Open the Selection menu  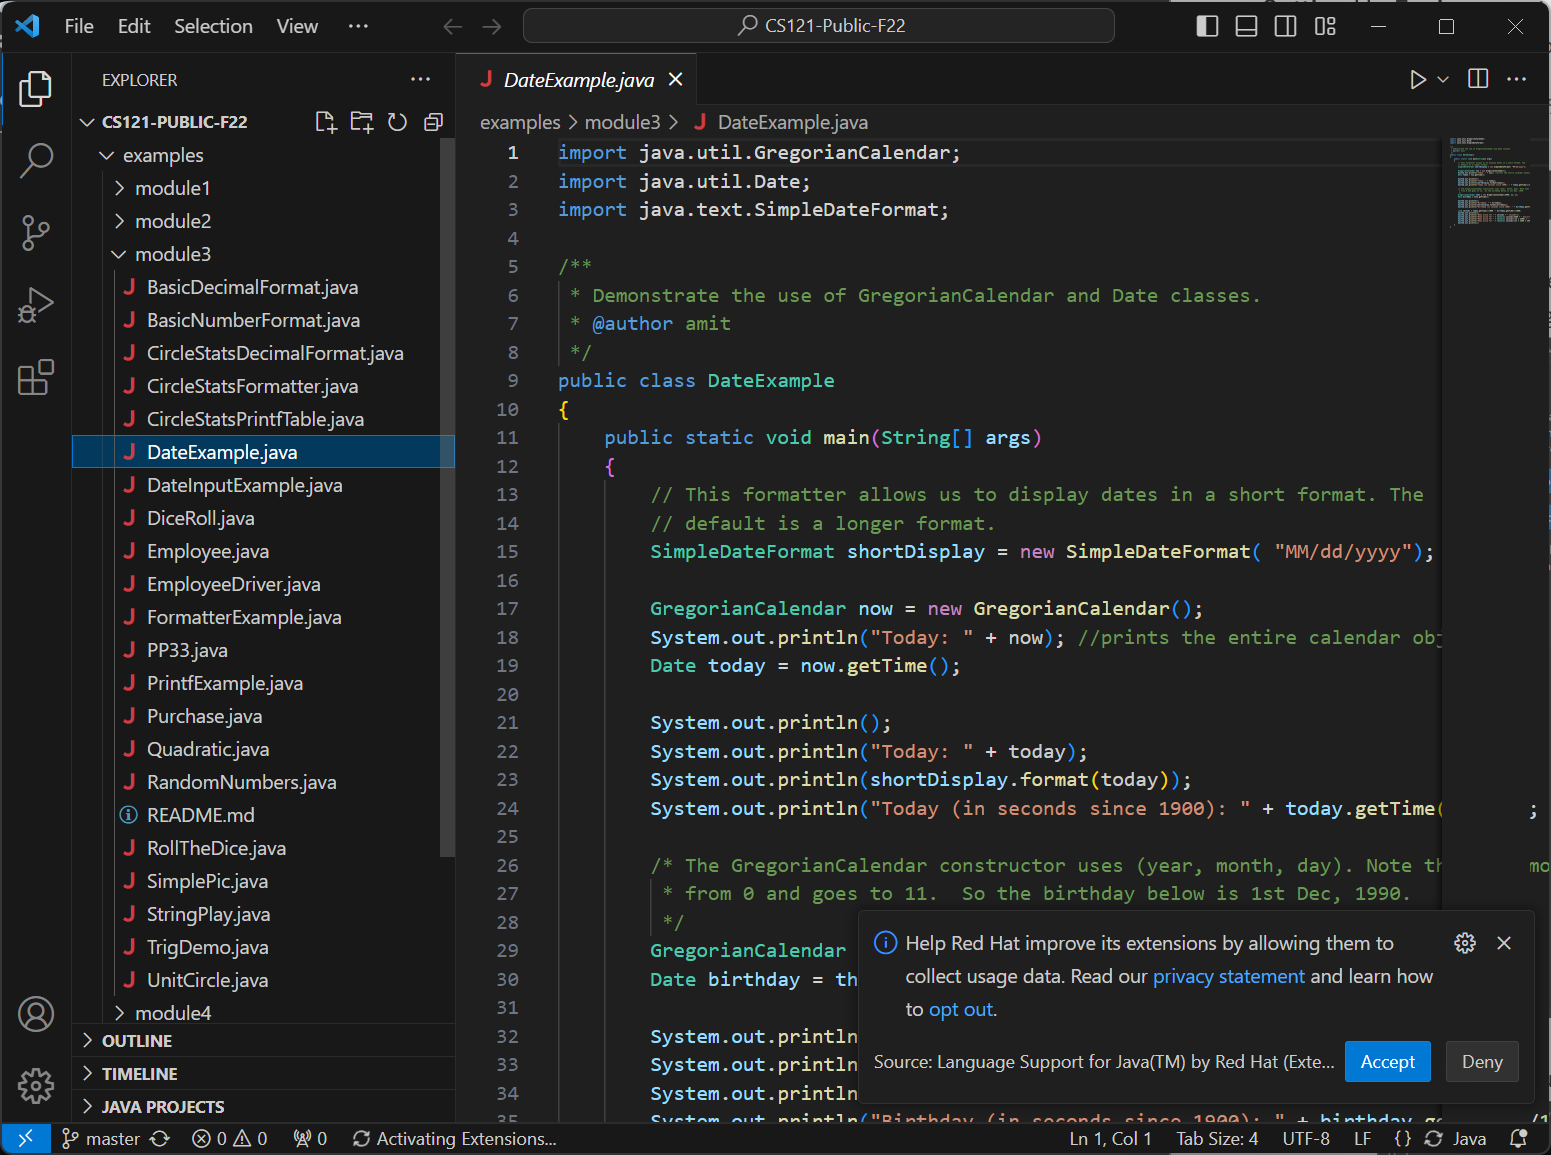213,26
